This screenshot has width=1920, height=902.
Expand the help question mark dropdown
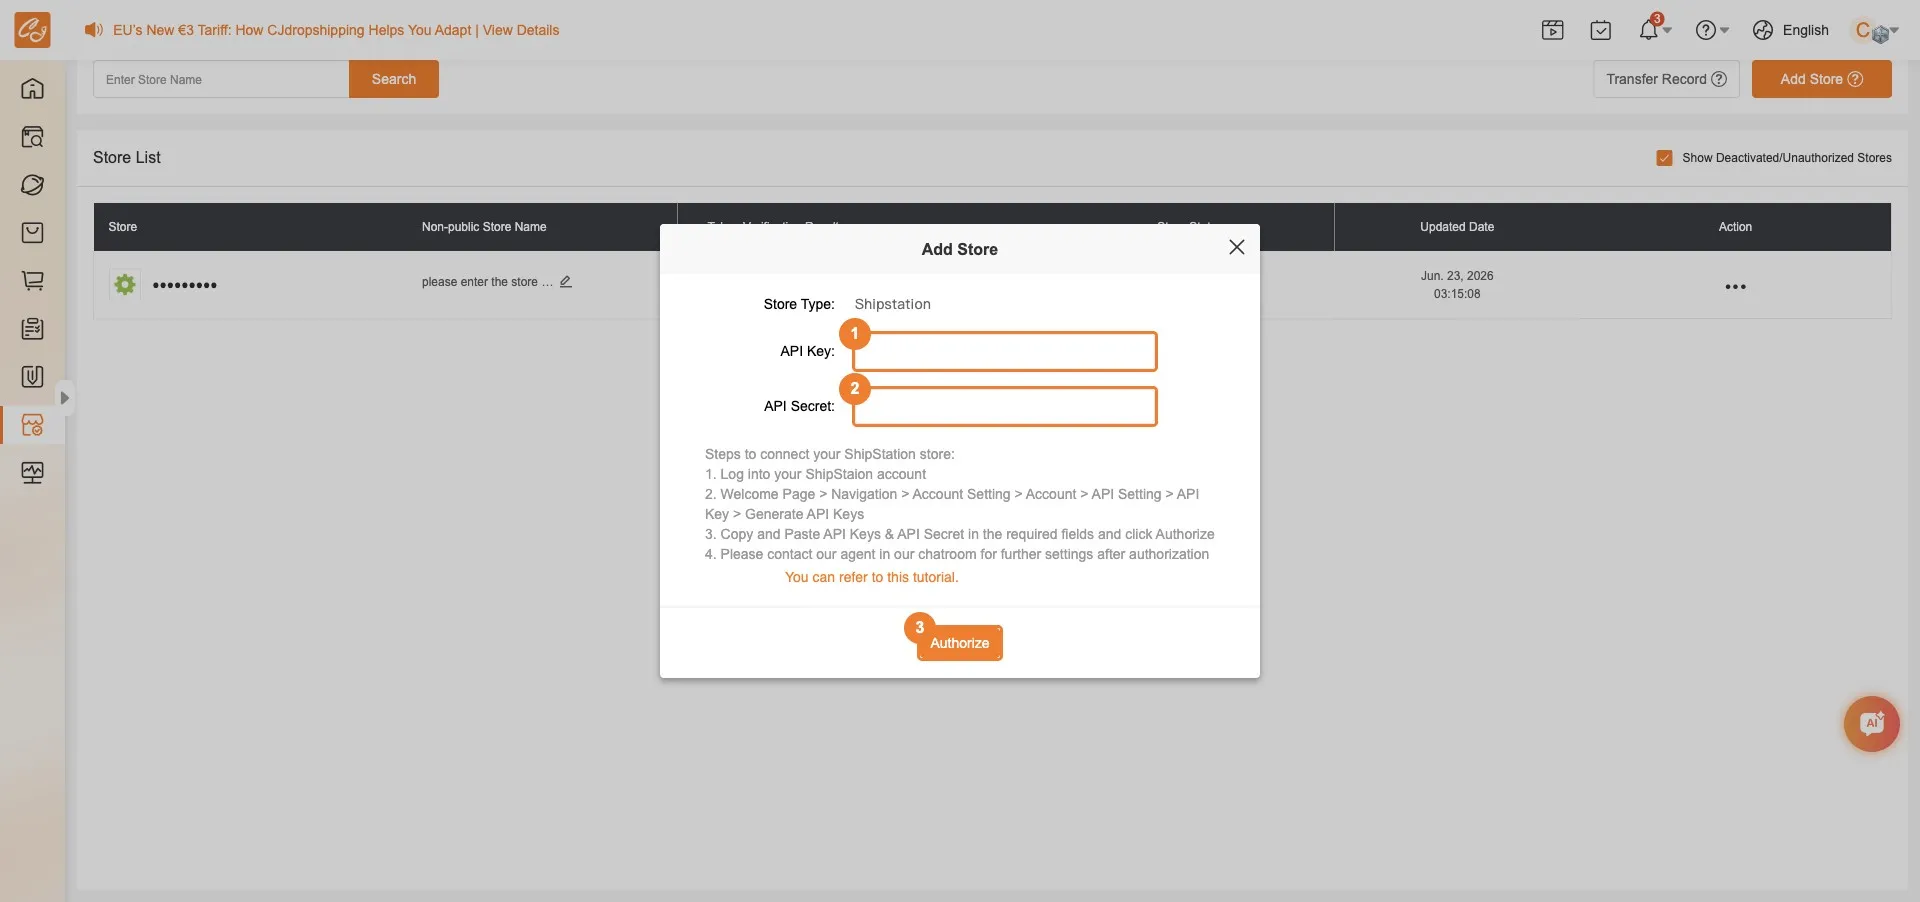point(1712,30)
